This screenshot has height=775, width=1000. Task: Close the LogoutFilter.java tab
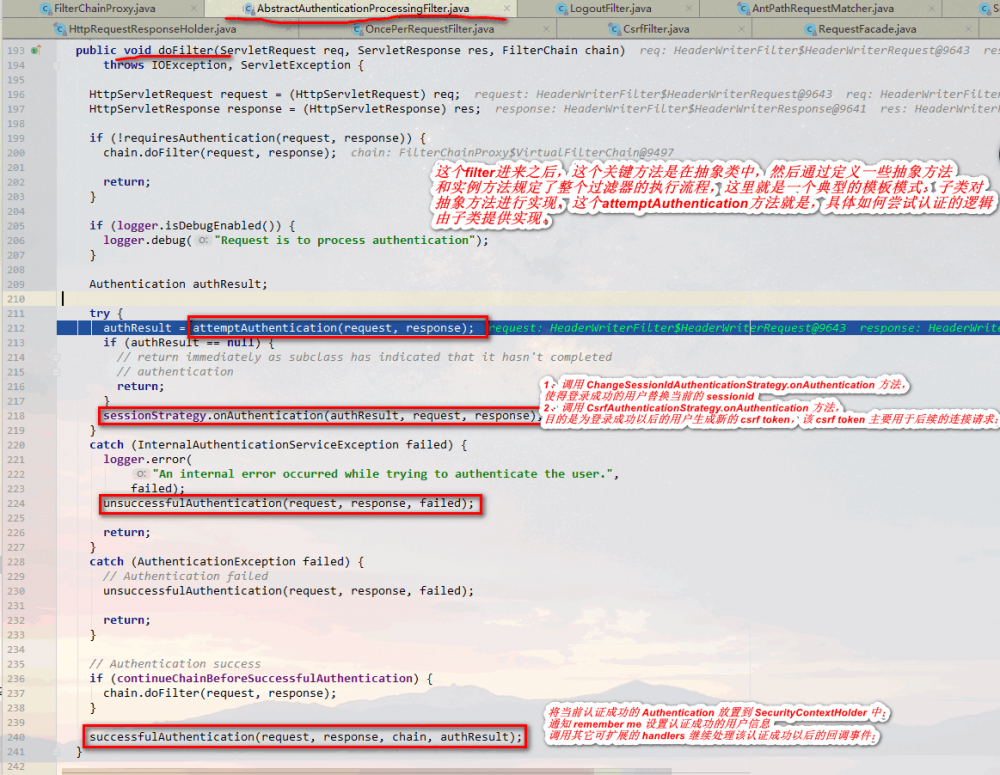[x=689, y=9]
